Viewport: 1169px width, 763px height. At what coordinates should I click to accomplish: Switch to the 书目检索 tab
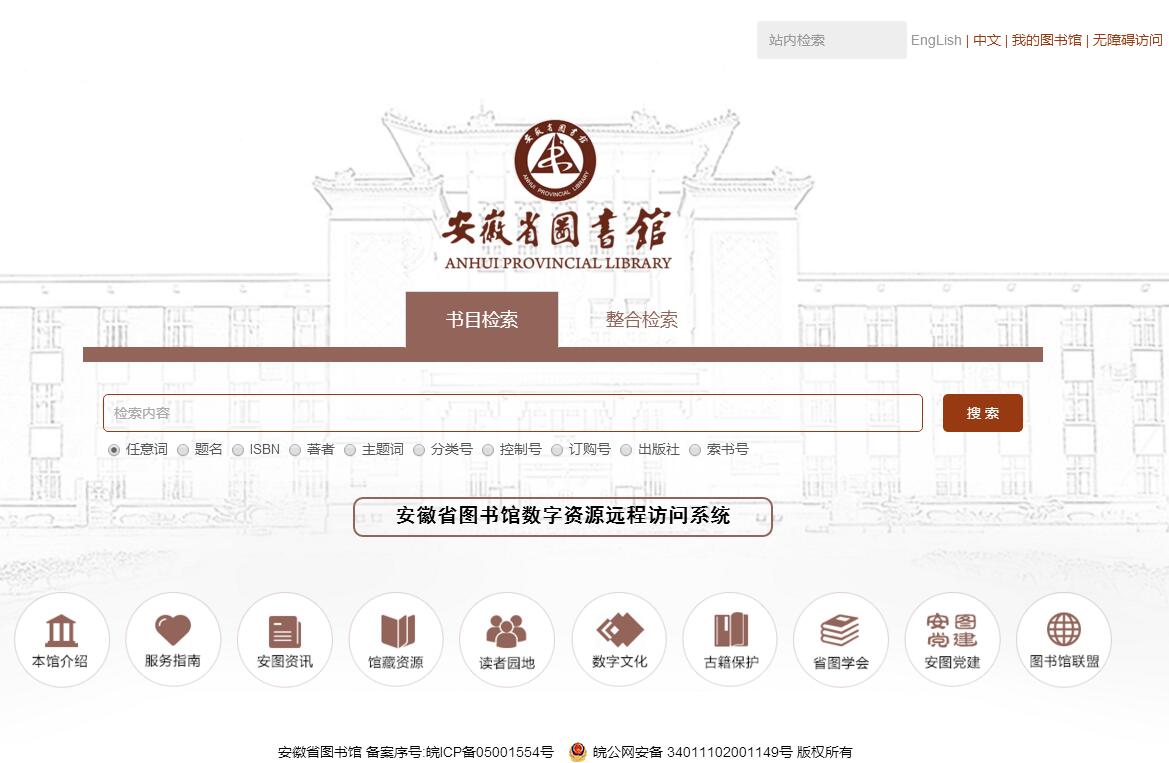[482, 320]
